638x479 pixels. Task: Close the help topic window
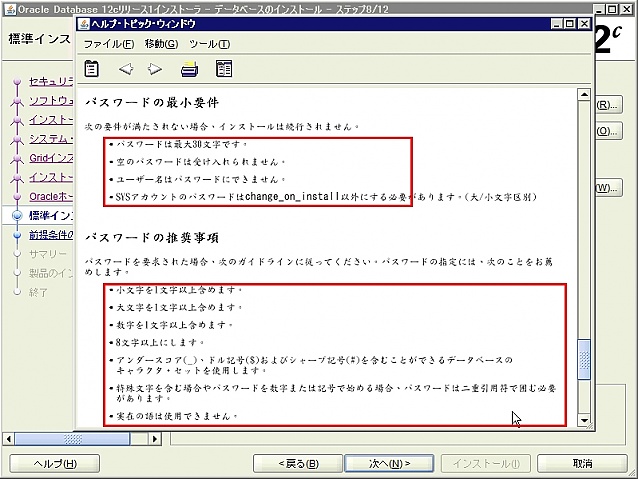[584, 24]
